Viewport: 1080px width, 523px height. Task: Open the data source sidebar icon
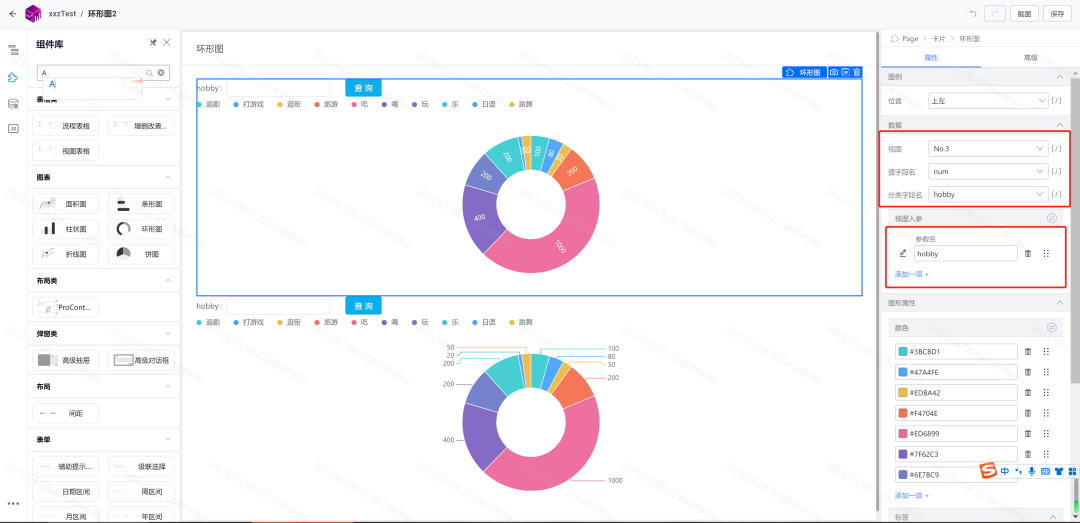[13, 103]
